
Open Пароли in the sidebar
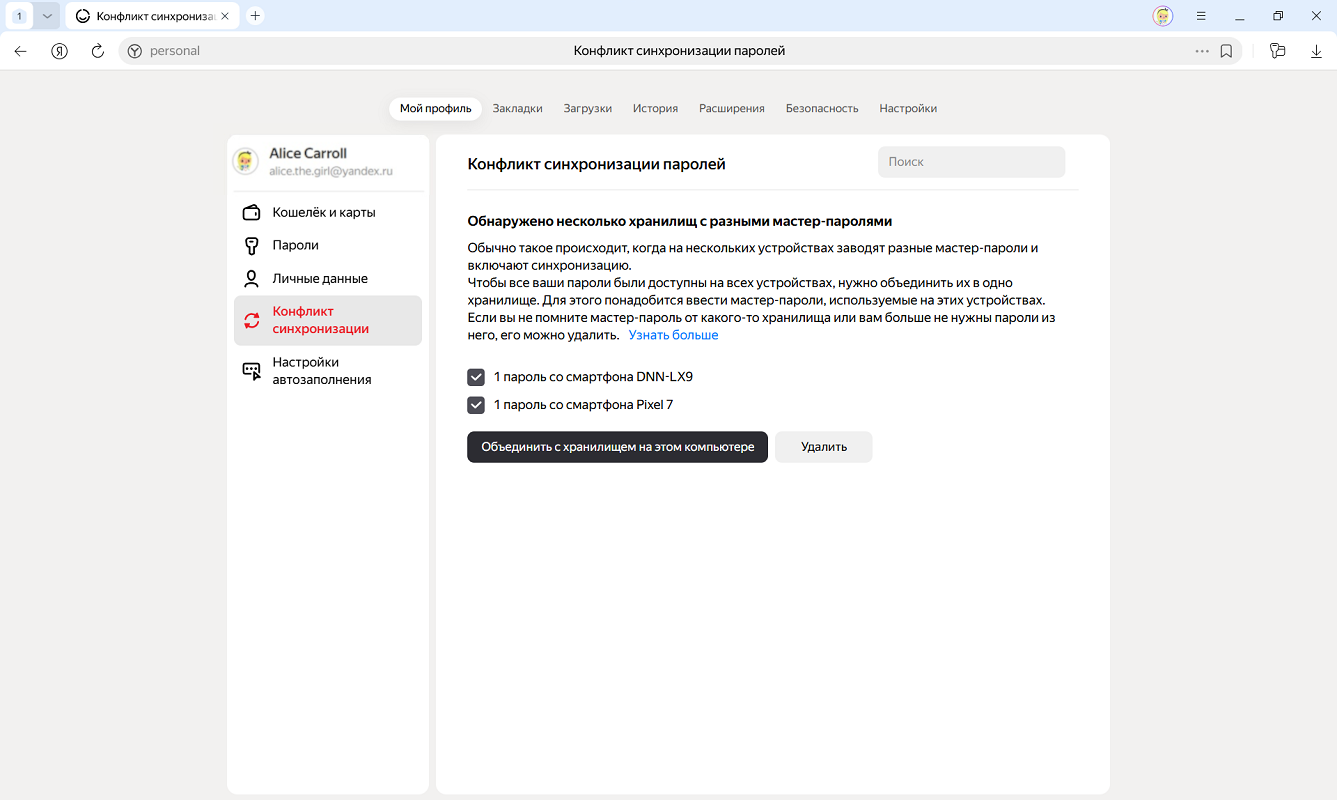tap(295, 245)
